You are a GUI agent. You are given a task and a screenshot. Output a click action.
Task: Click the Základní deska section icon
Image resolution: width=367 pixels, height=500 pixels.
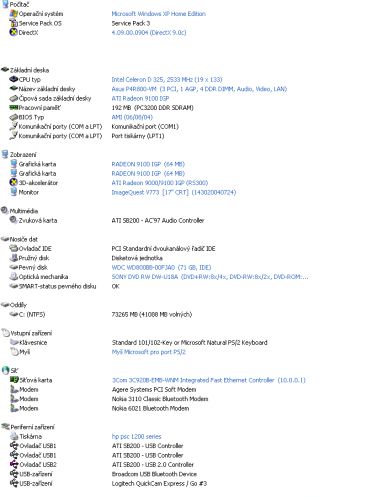click(5, 70)
